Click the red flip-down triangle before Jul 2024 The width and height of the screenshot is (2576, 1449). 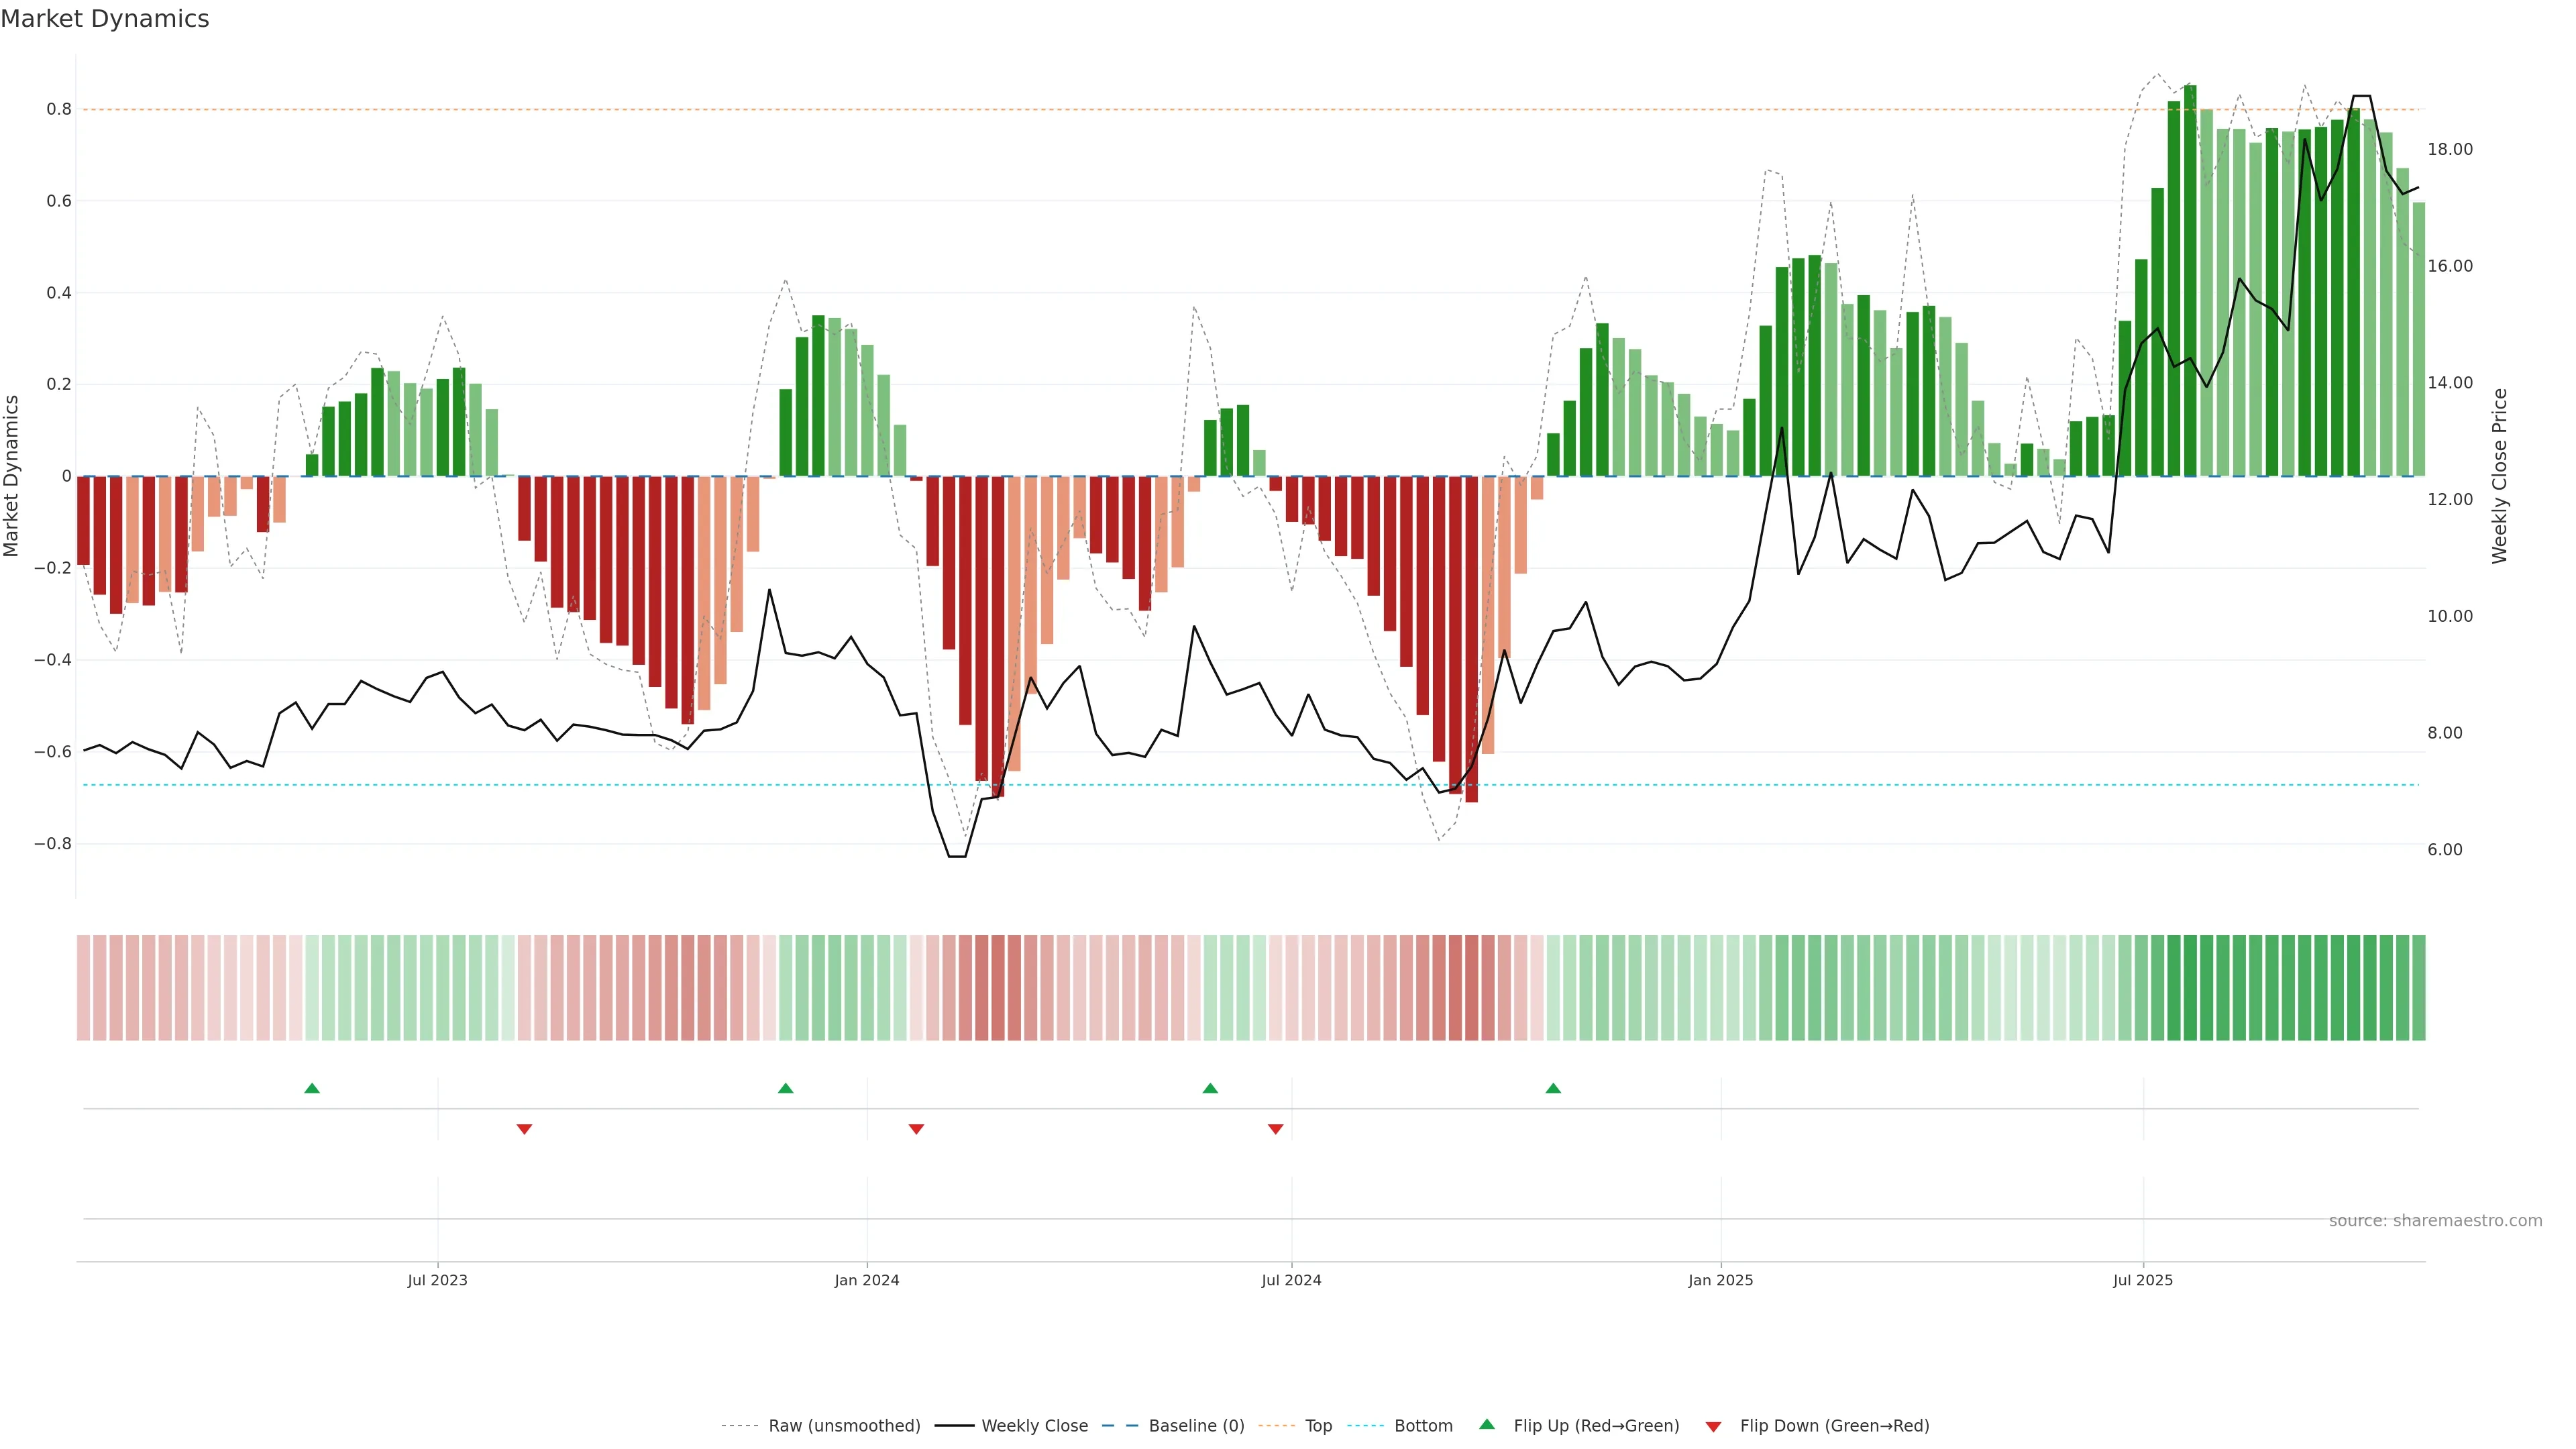(1275, 1129)
